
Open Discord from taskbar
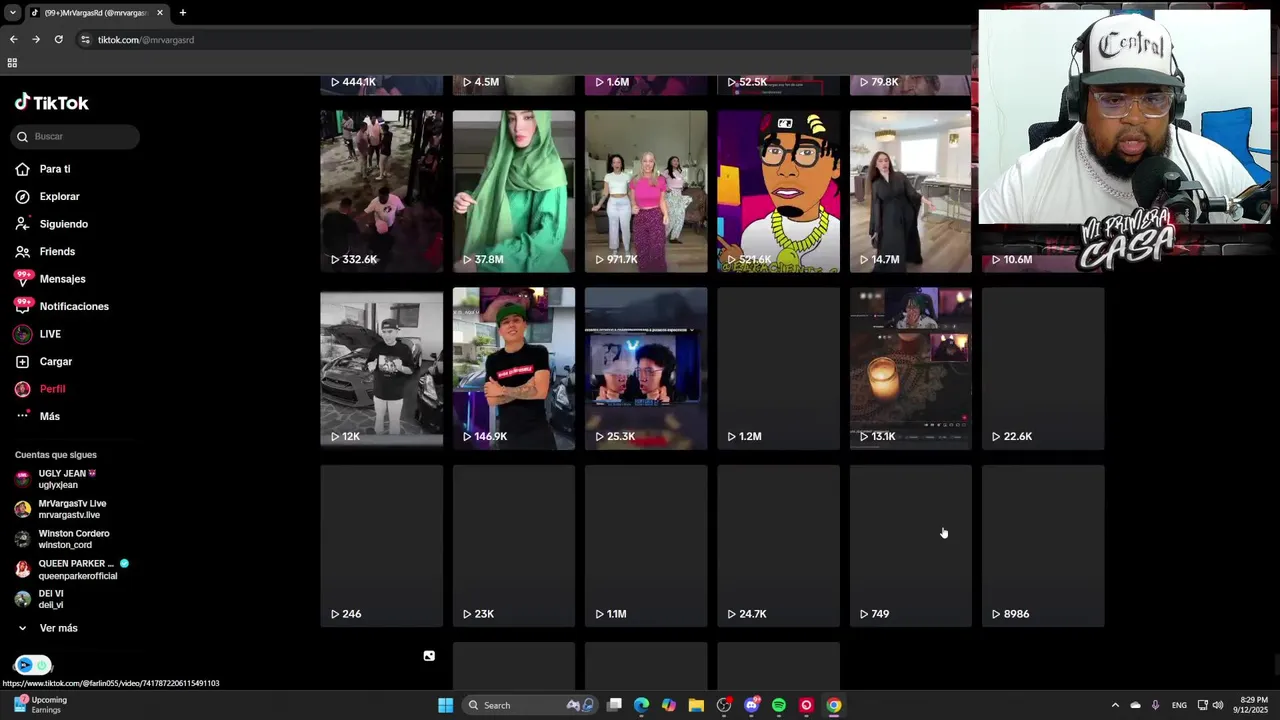pos(752,705)
